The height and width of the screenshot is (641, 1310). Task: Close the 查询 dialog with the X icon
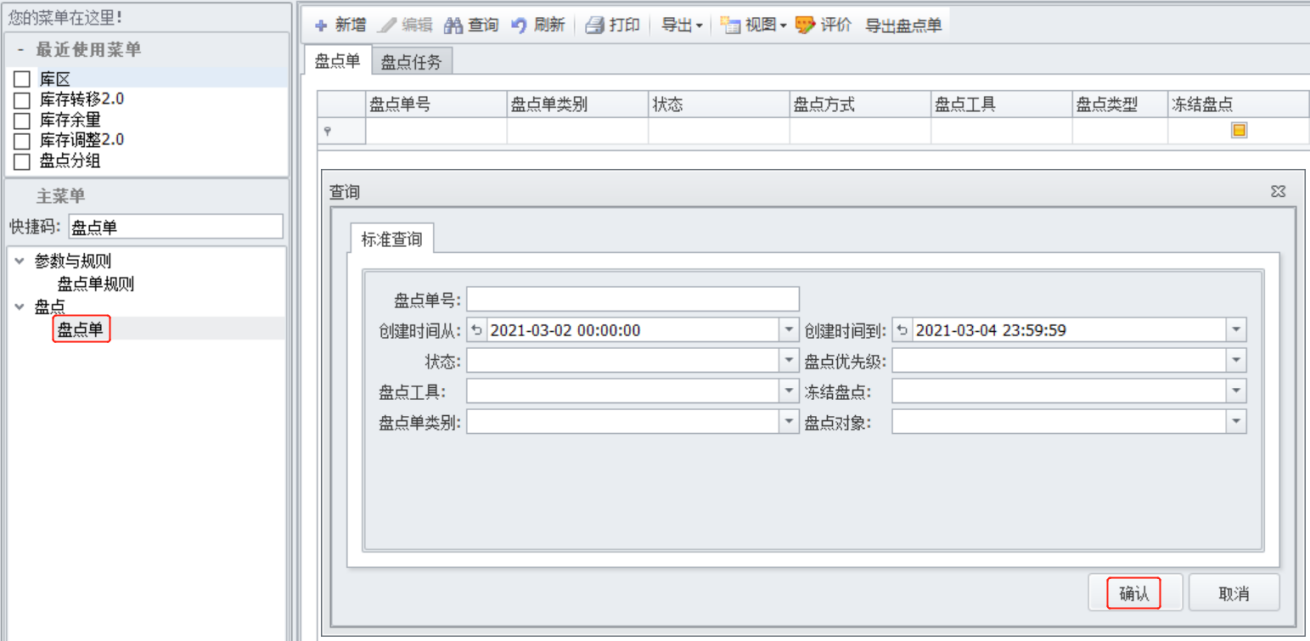pos(1278,192)
